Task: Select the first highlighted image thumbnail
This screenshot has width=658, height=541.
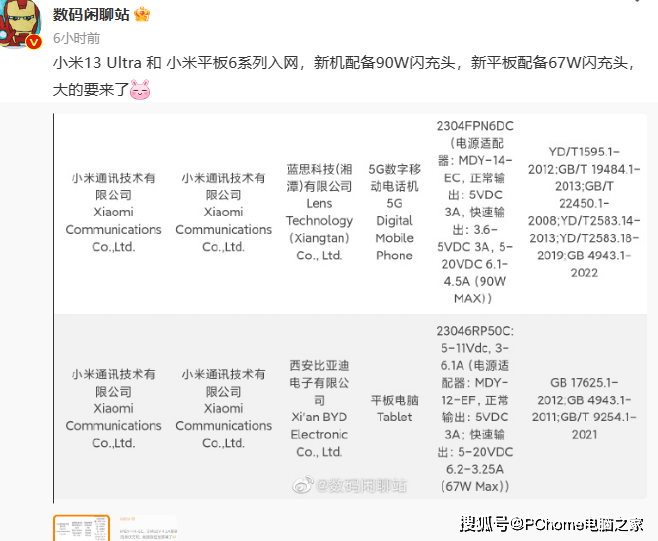Action: click(x=81, y=528)
